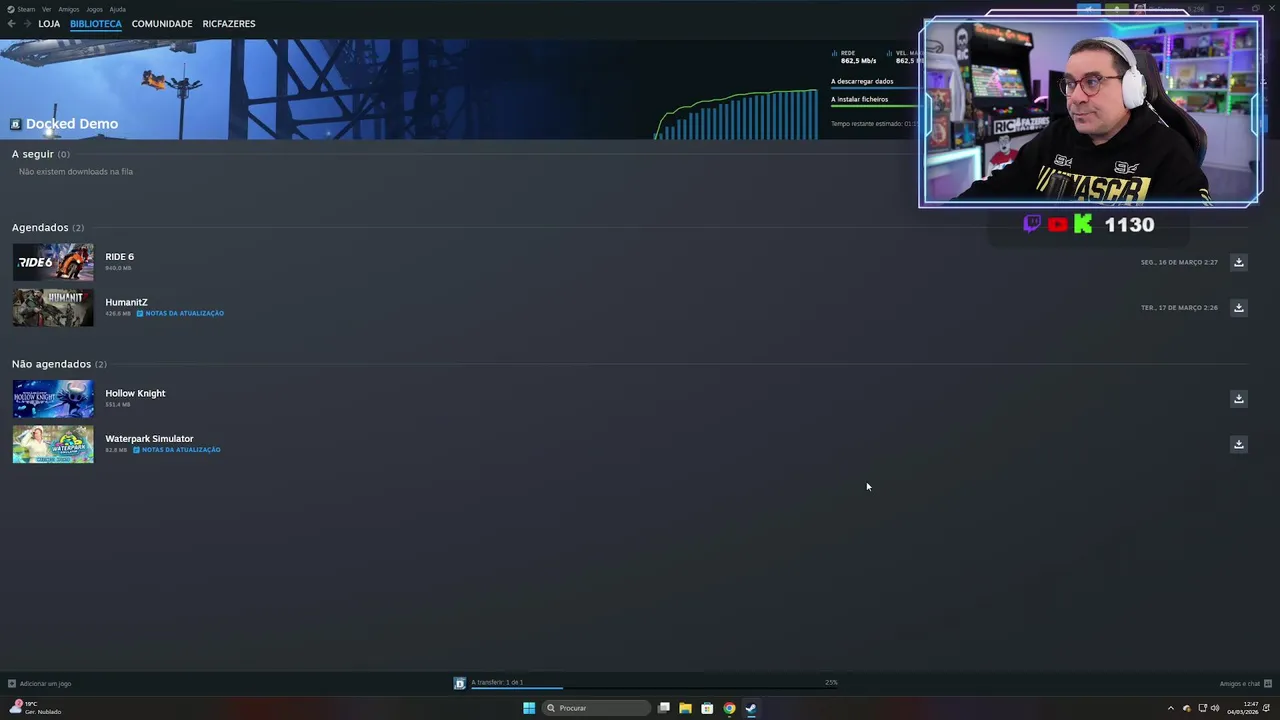Switch to Google Chrome in taskbar
This screenshot has width=1280, height=720.
[x=729, y=708]
